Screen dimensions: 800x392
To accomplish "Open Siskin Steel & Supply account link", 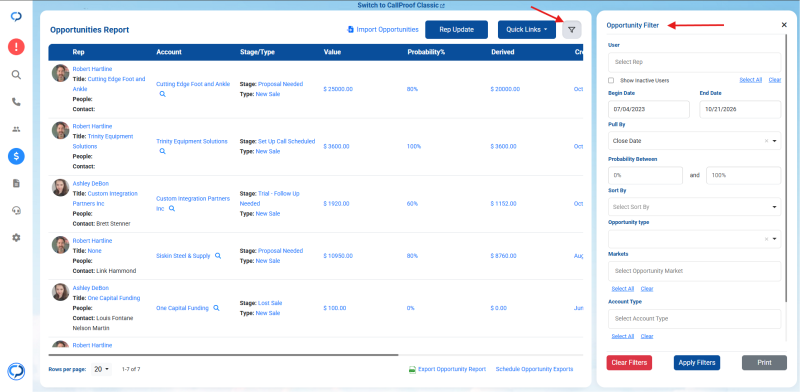I will click(x=183, y=256).
